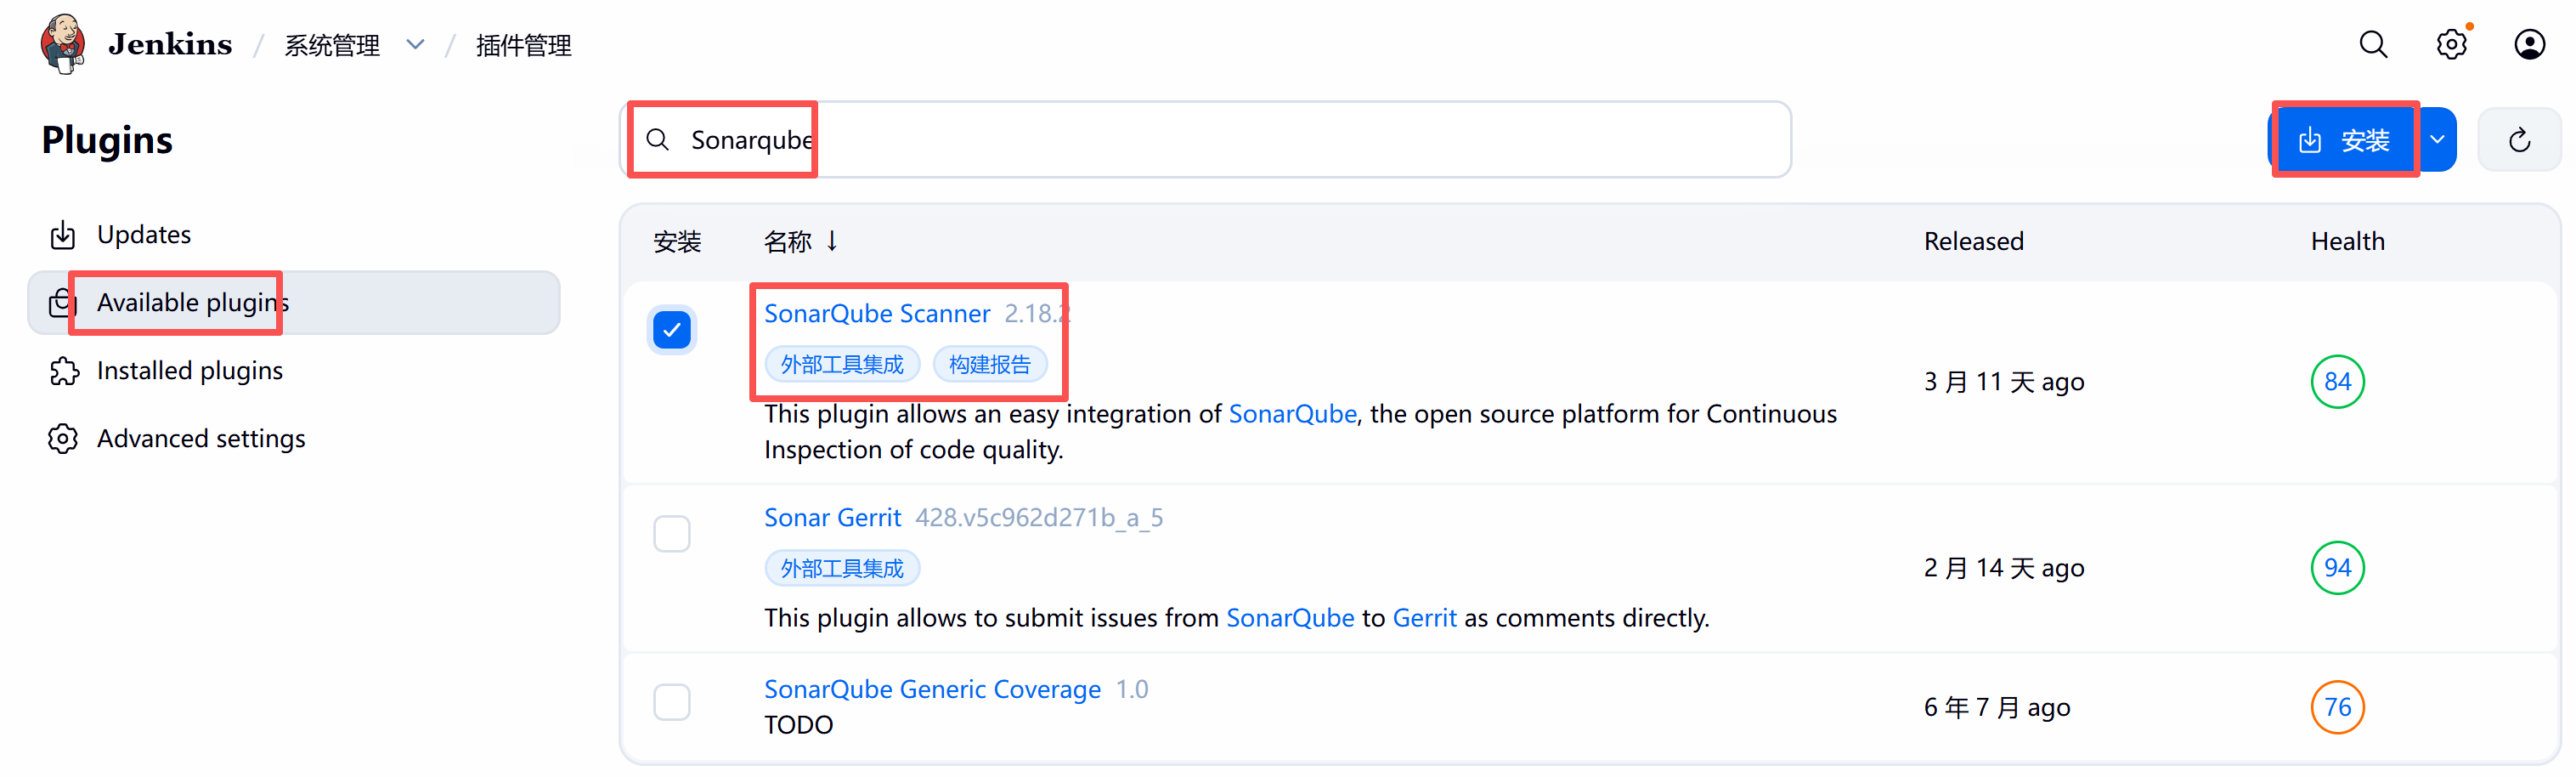Click the 安装 install button

coord(2343,140)
